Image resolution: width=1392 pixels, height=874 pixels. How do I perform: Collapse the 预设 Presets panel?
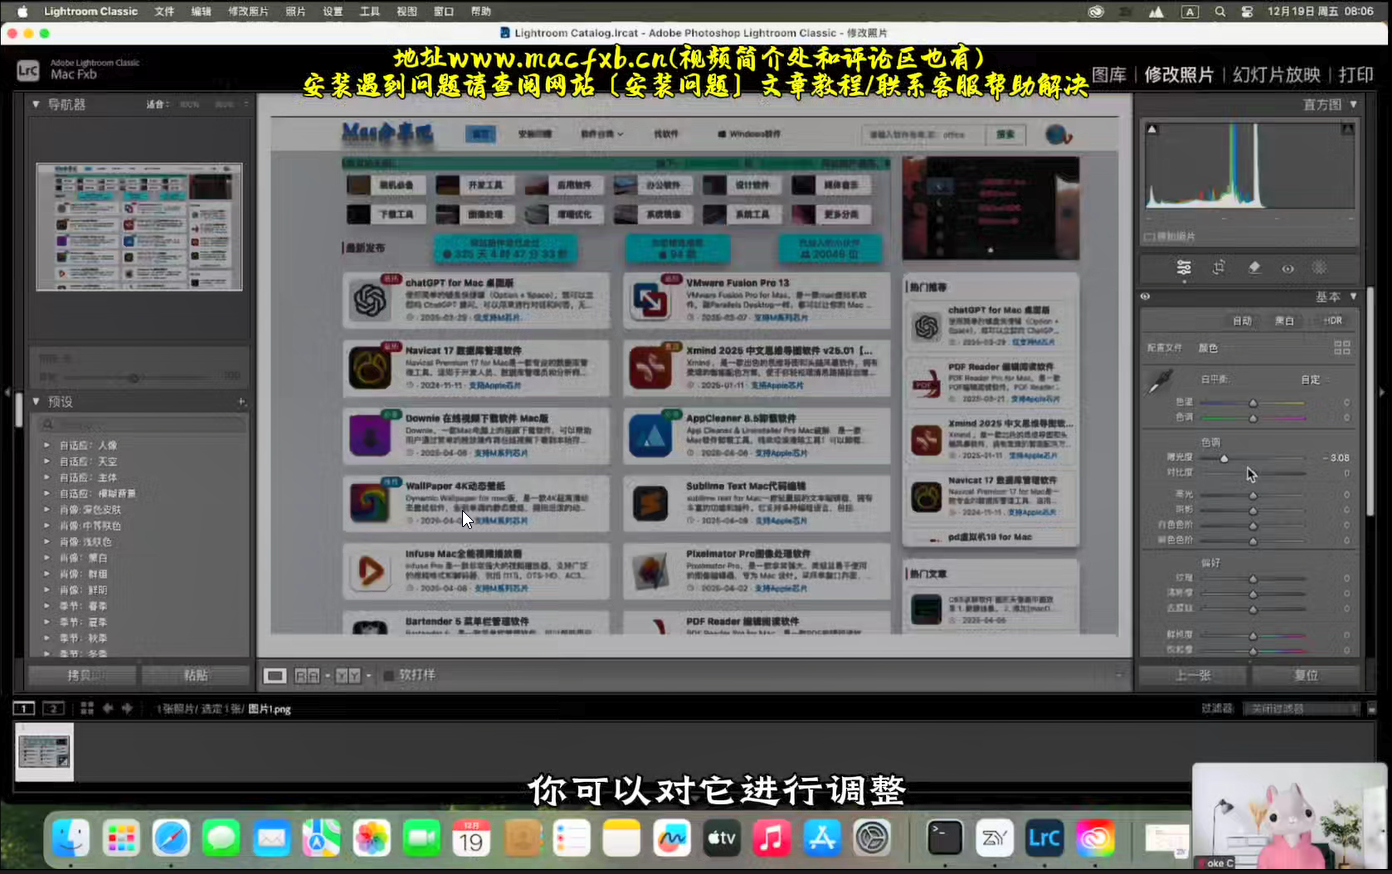pyautogui.click(x=36, y=402)
